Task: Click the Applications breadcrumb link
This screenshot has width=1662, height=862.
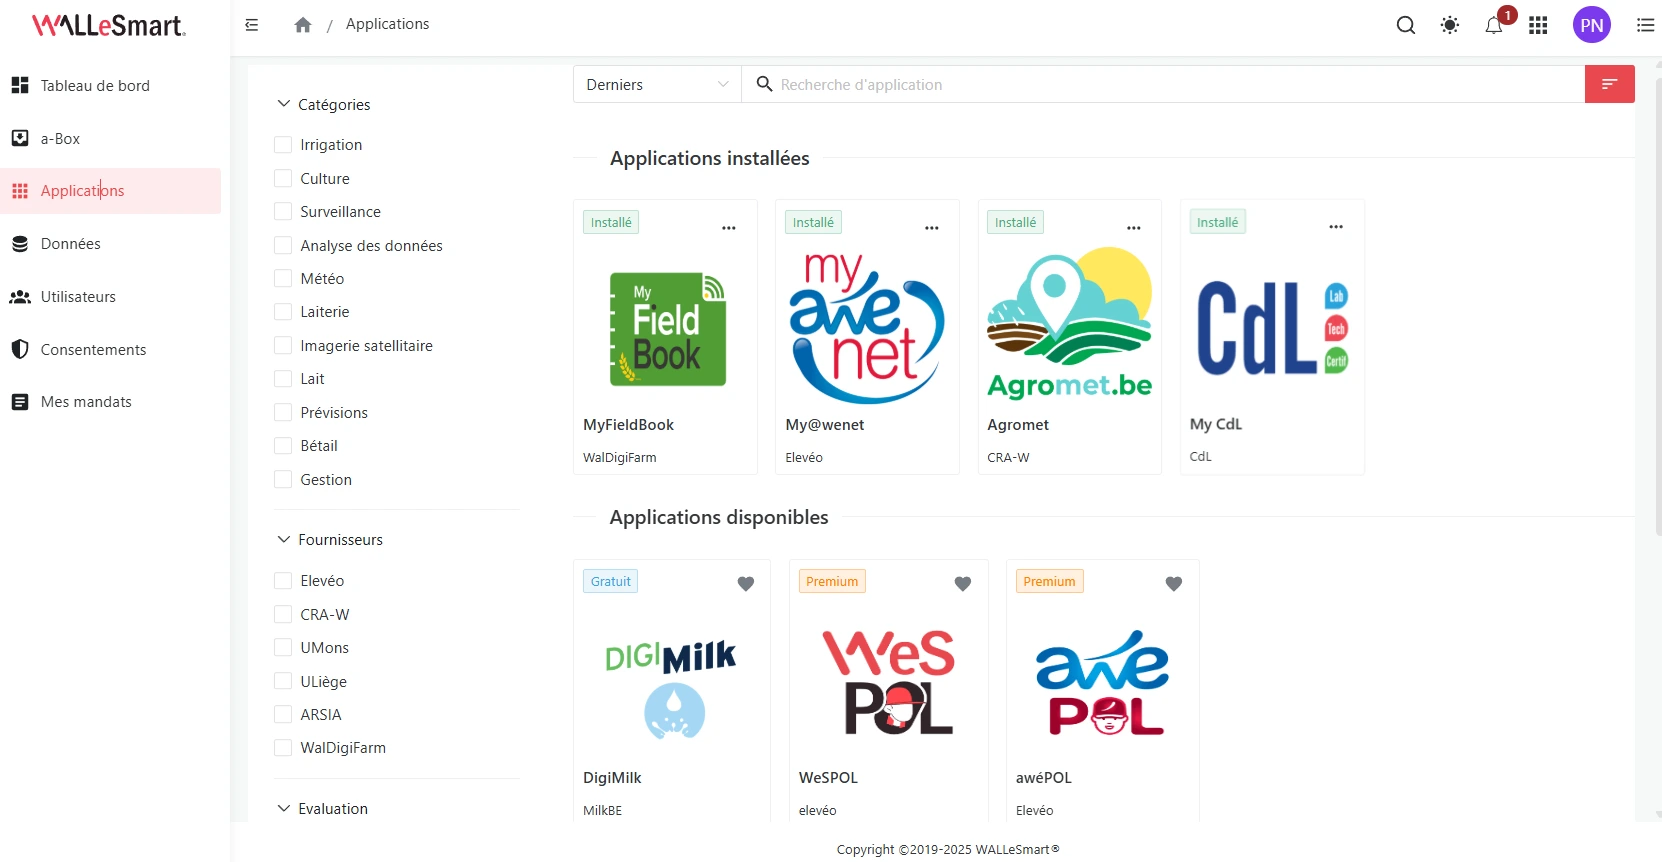Action: (387, 24)
